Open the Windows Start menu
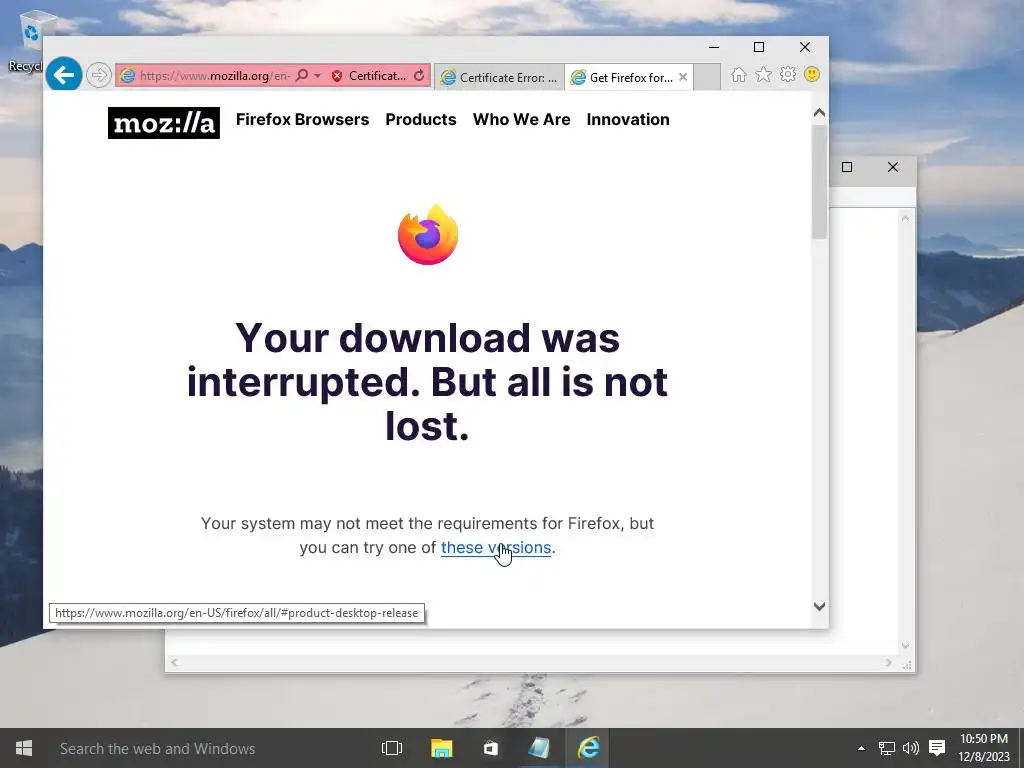Viewport: 1024px width, 768px height. 24,748
